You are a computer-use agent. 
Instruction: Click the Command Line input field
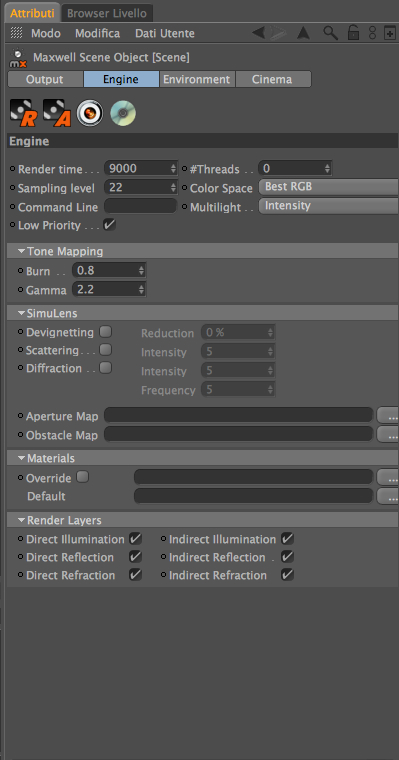tap(141, 206)
